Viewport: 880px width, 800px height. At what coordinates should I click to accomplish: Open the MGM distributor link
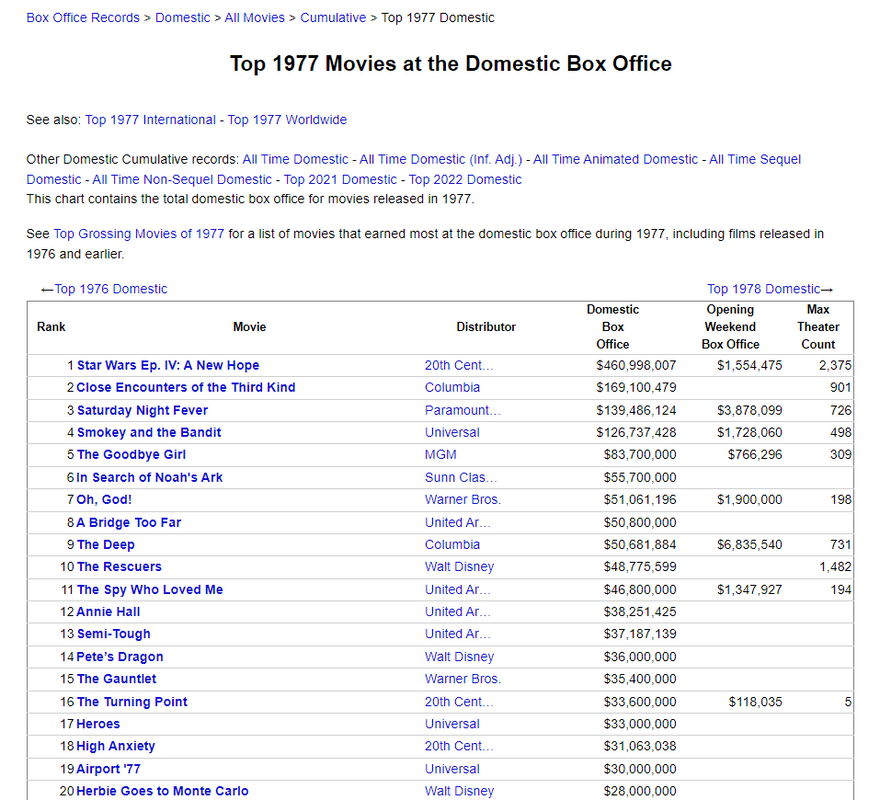[x=441, y=455]
